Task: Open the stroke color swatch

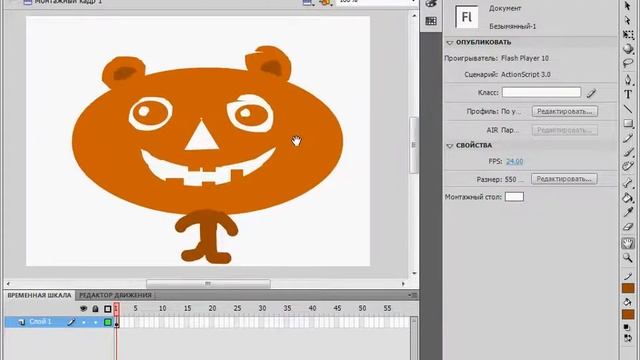Action: pyautogui.click(x=628, y=289)
